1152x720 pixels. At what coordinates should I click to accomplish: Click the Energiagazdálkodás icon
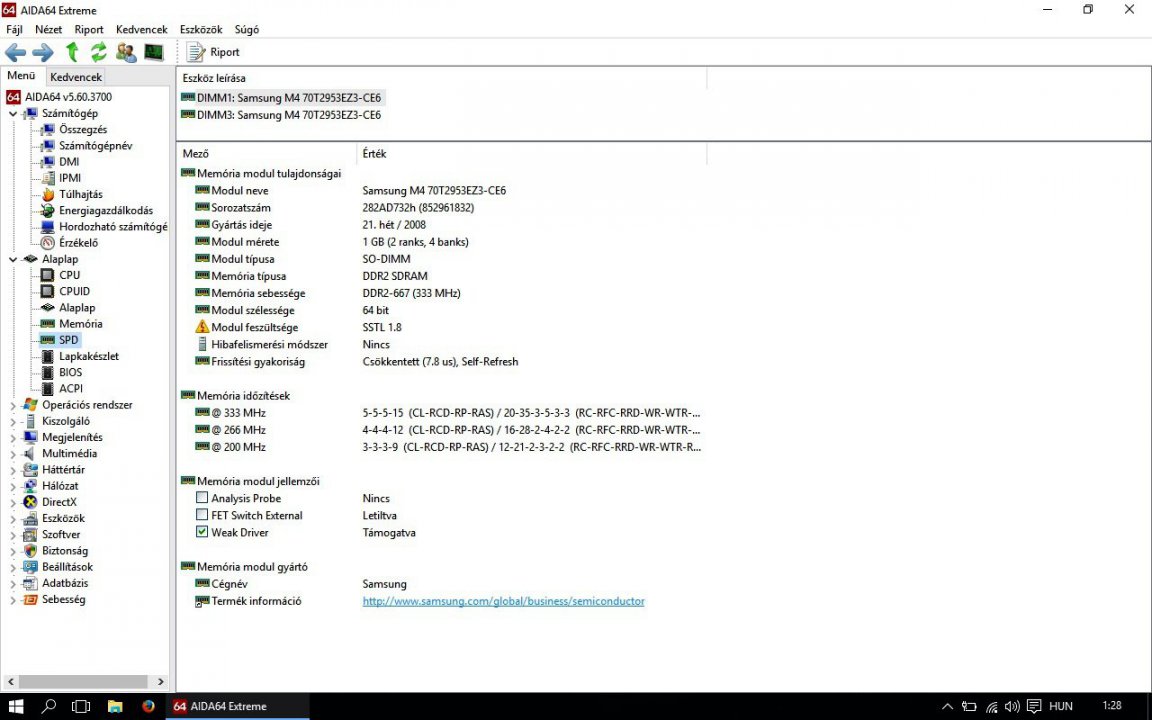coord(47,210)
